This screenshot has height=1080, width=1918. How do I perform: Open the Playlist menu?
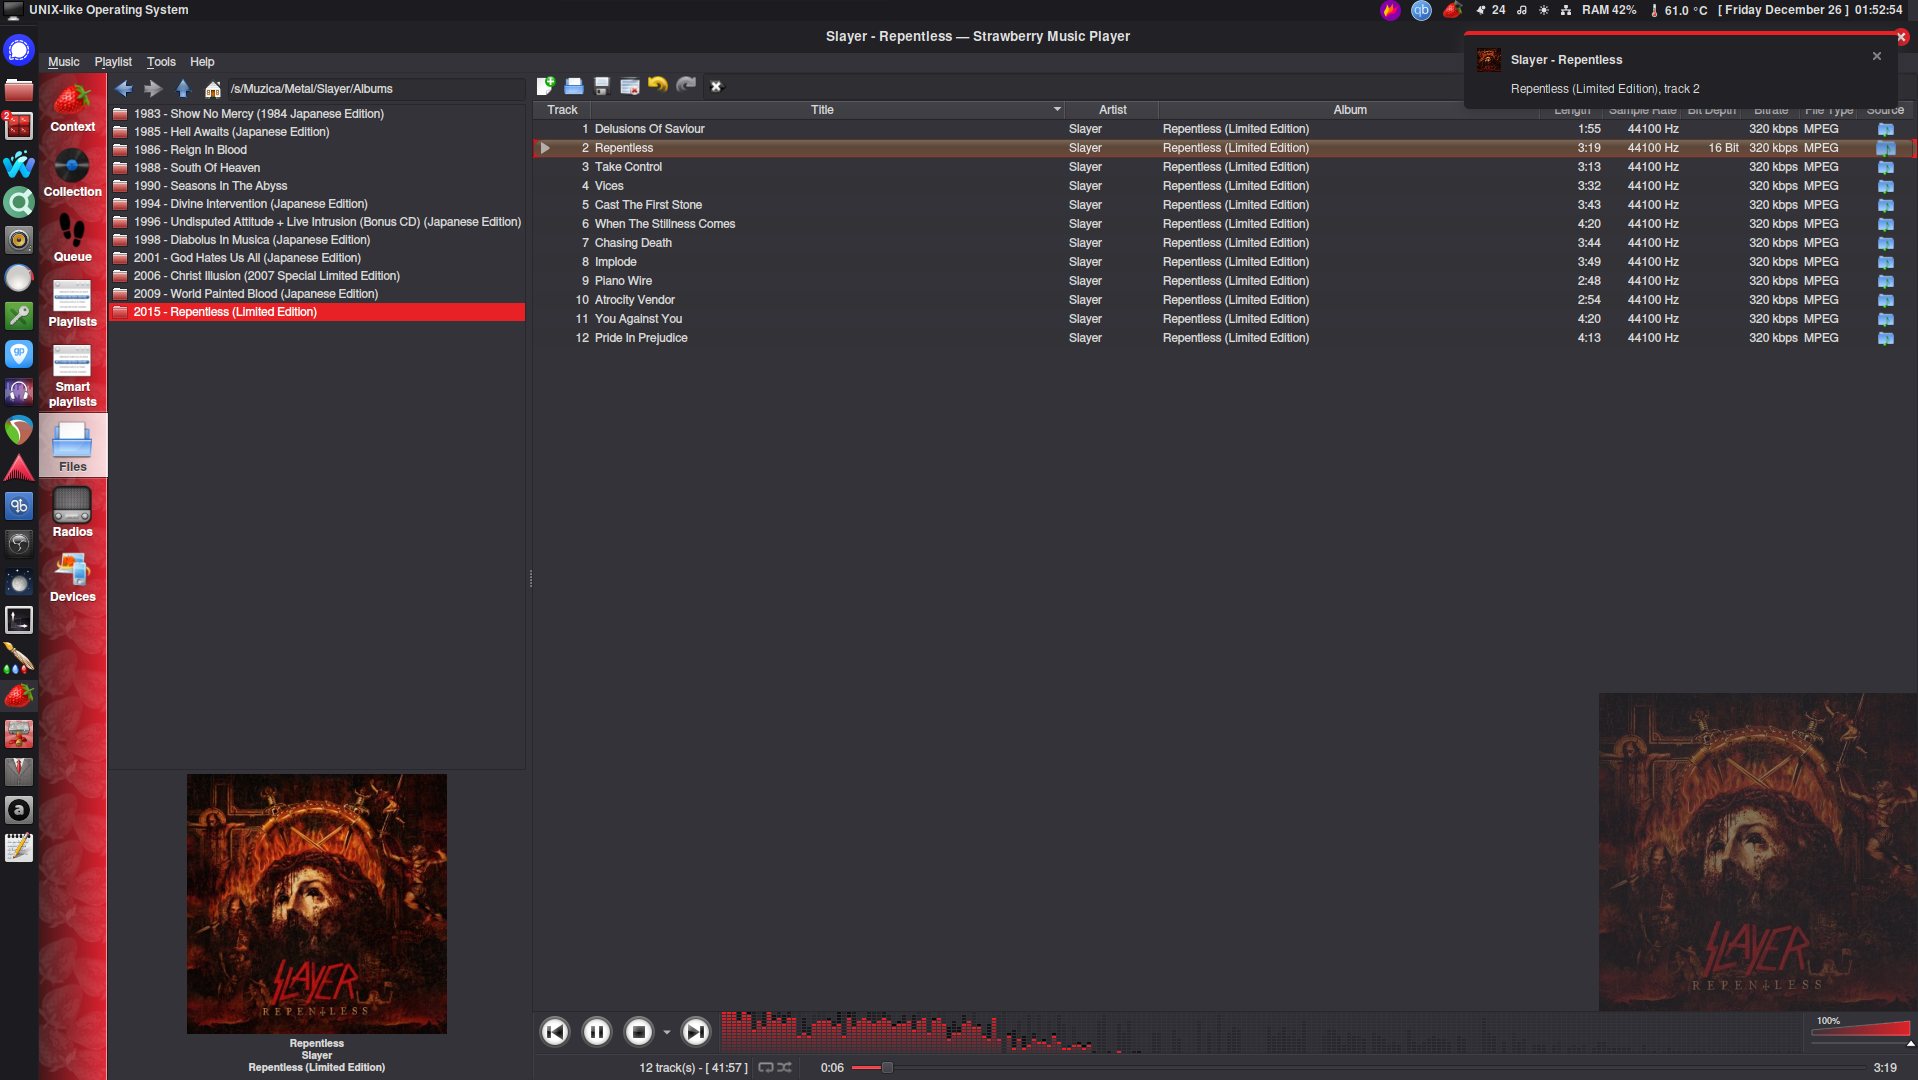[x=113, y=62]
